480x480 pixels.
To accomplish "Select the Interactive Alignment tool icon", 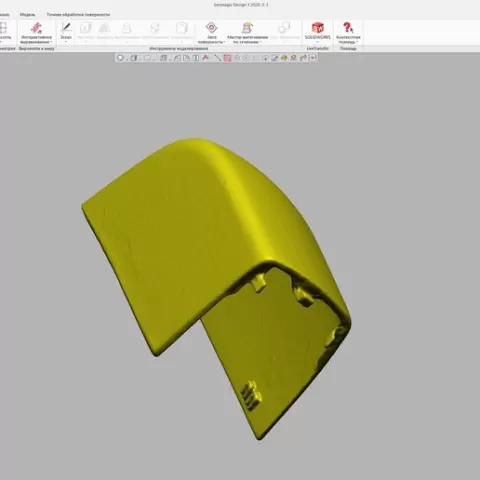I will coord(36,28).
